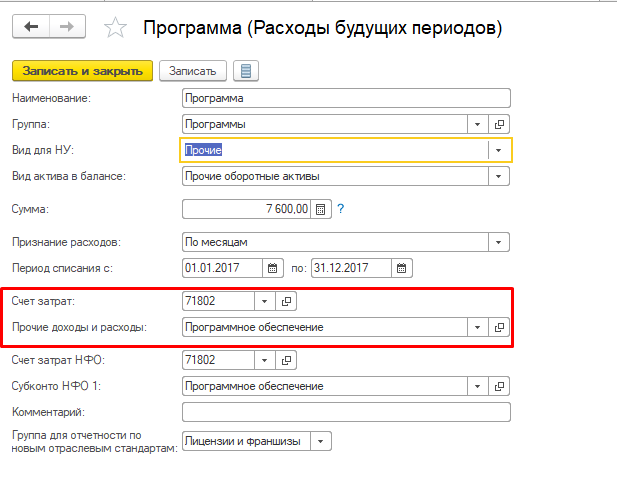
Task: Open calendar for end date 31.12.2017
Action: (401, 268)
